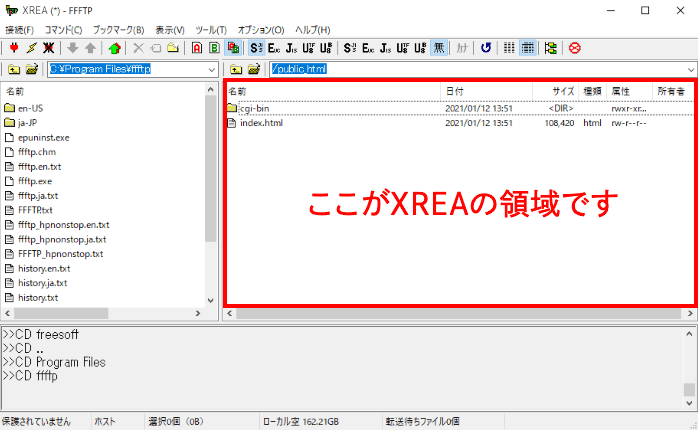Open the remote change-folder icon
The width and height of the screenshot is (698, 430).
(x=255, y=69)
